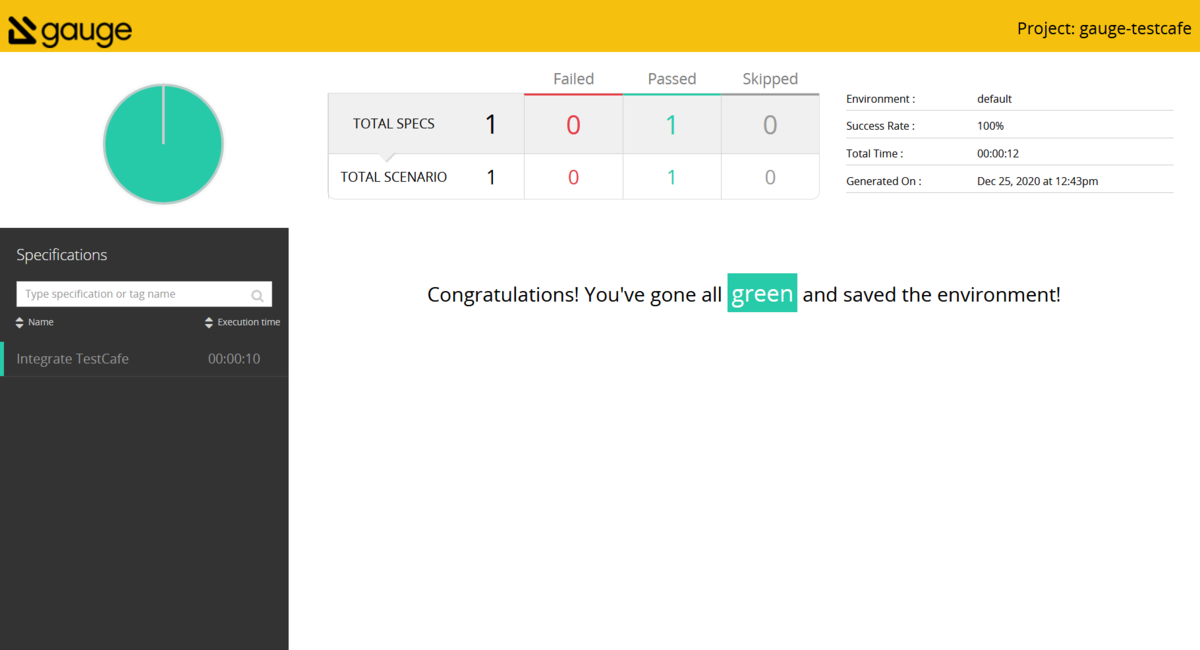Click the TOTAL SCENARIO label
The image size is (1200, 650).
394,177
